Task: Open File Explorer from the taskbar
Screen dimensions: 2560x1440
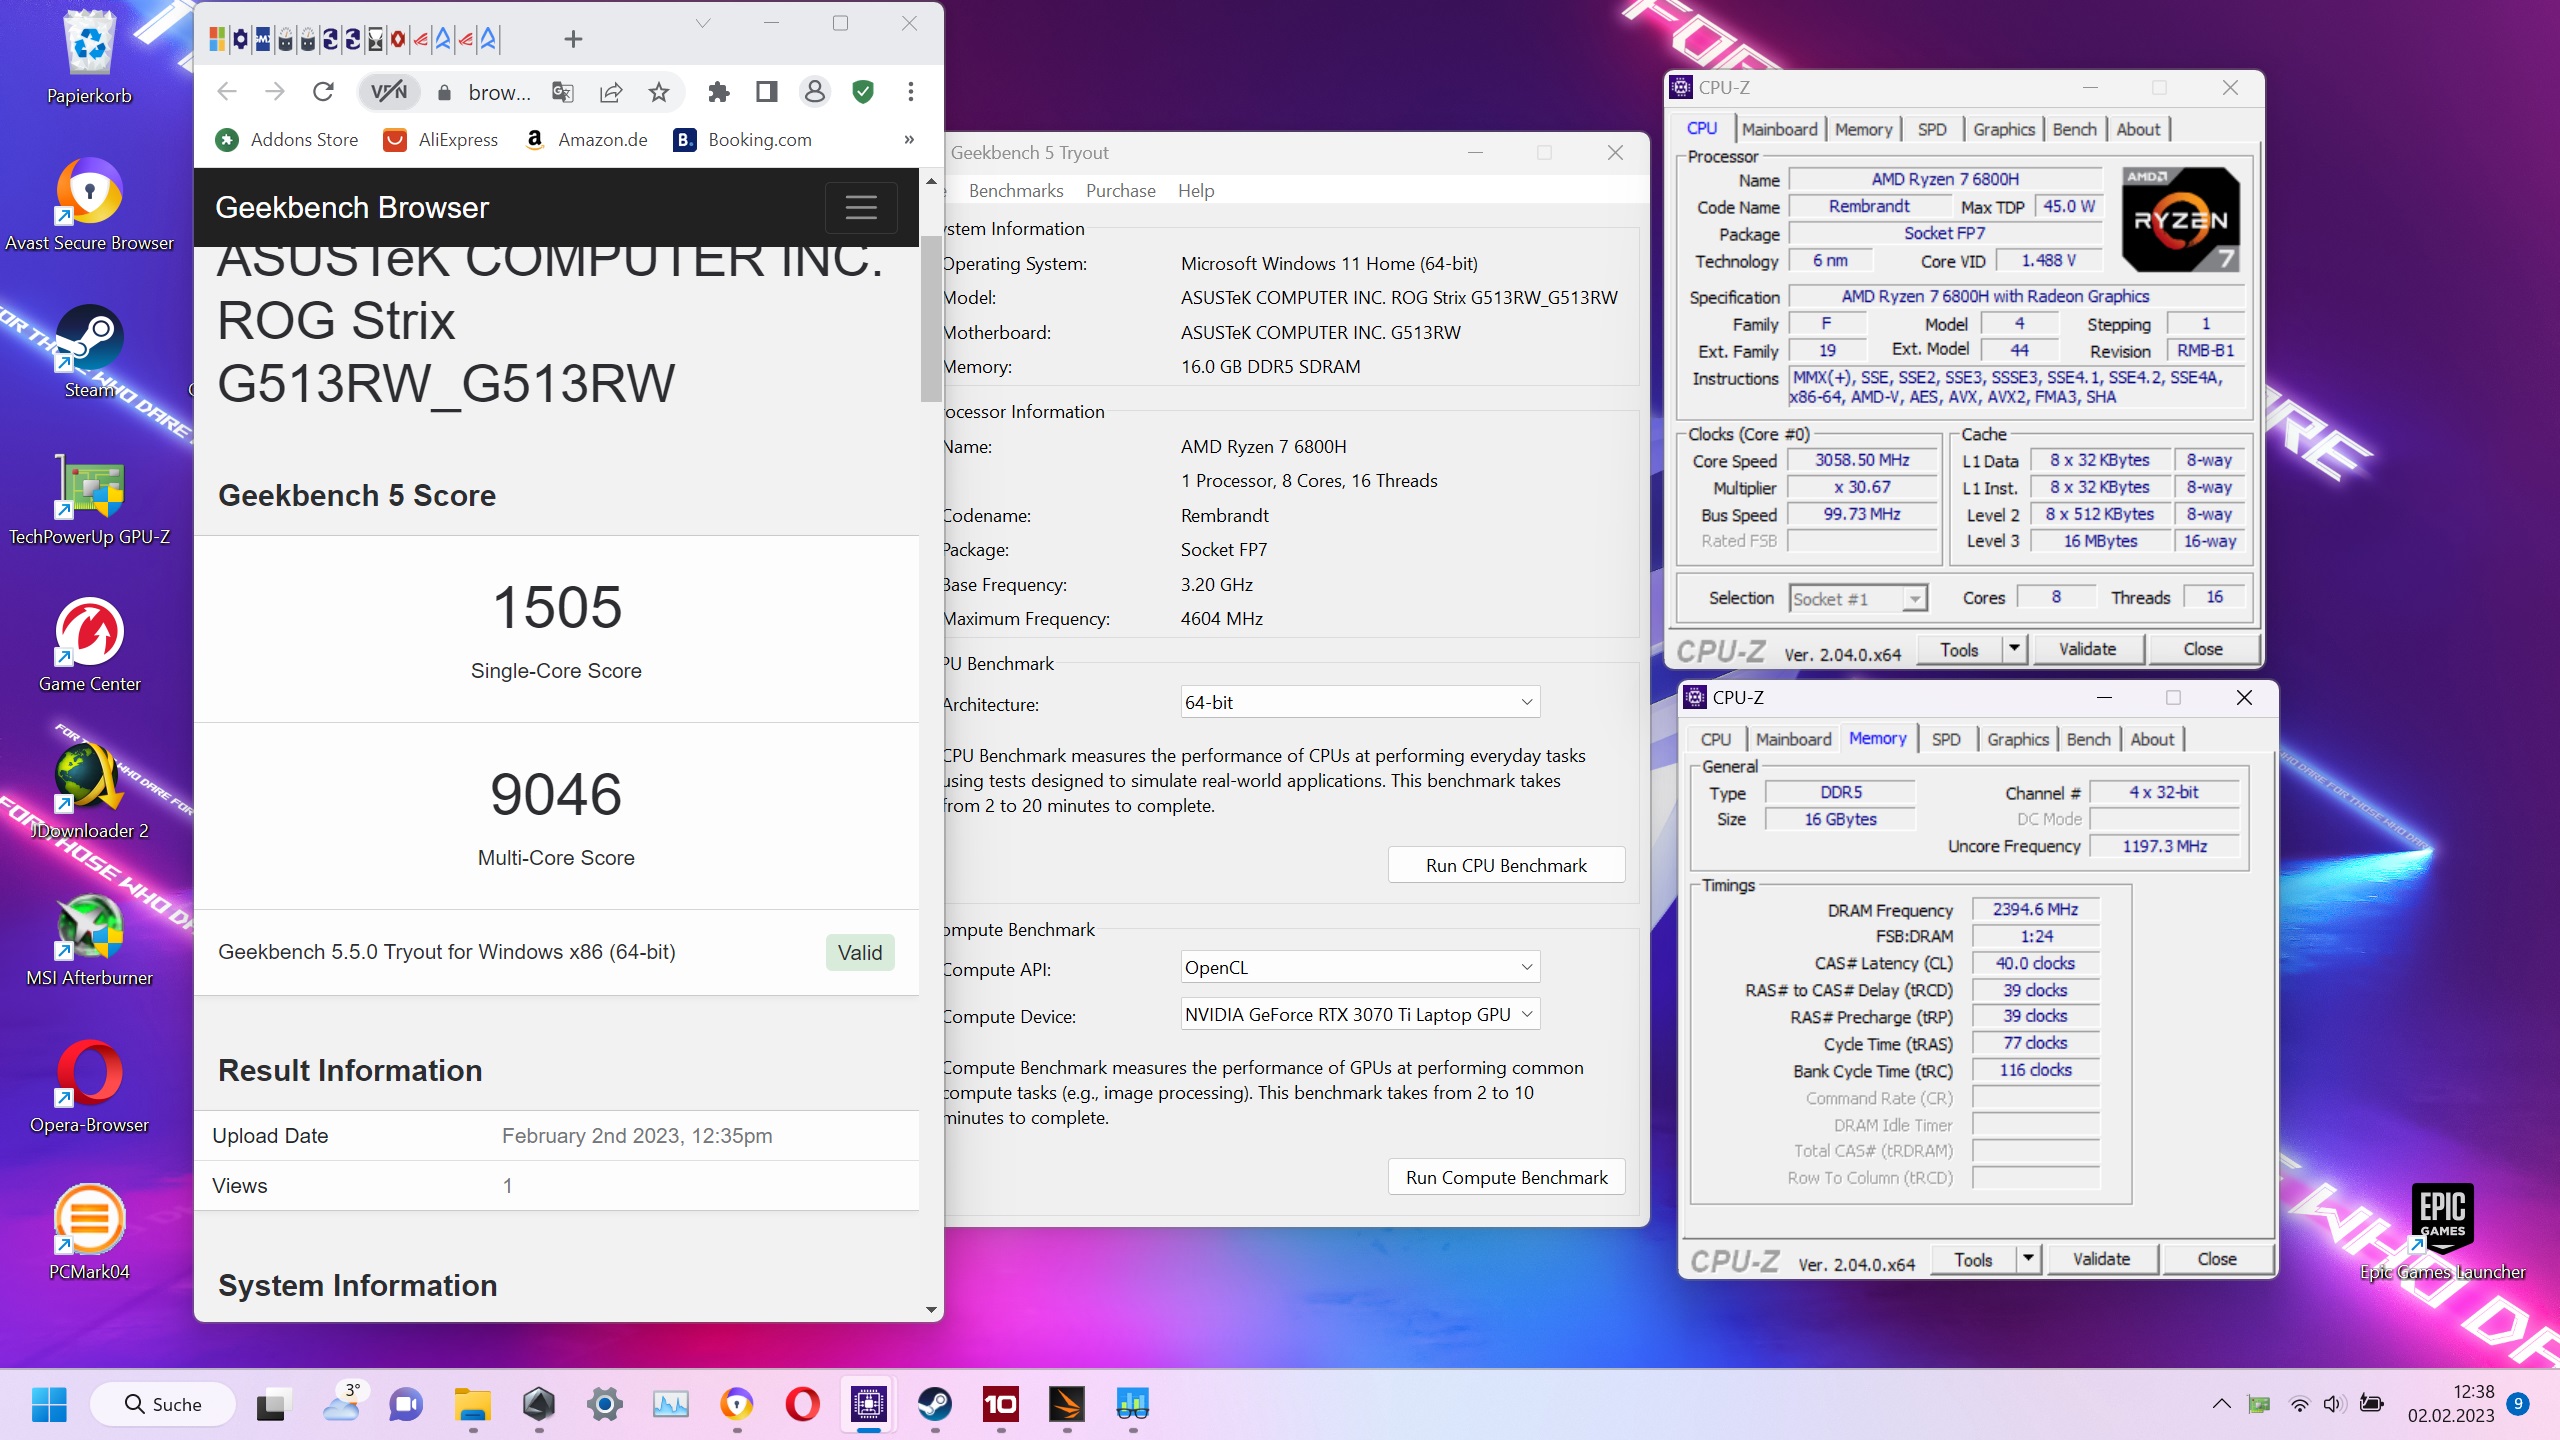Action: [x=472, y=1404]
